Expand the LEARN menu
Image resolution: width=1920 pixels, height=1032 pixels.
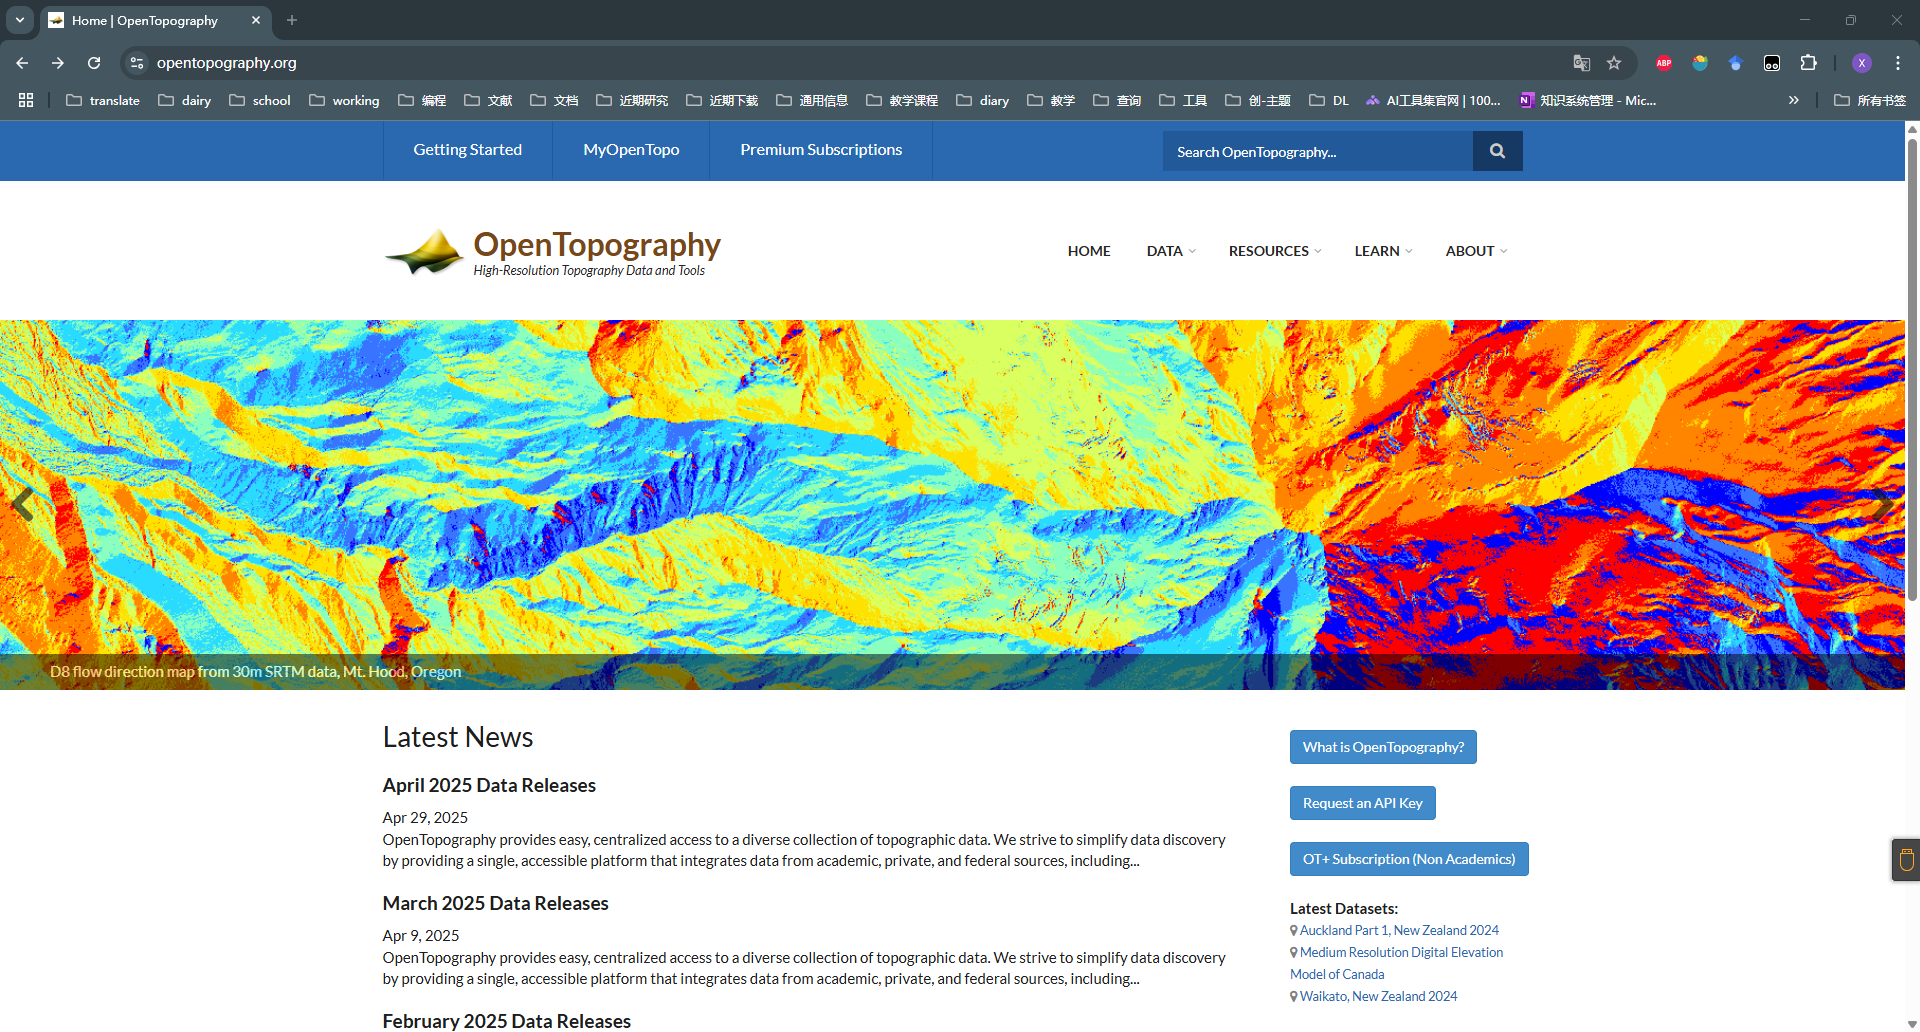1383,251
